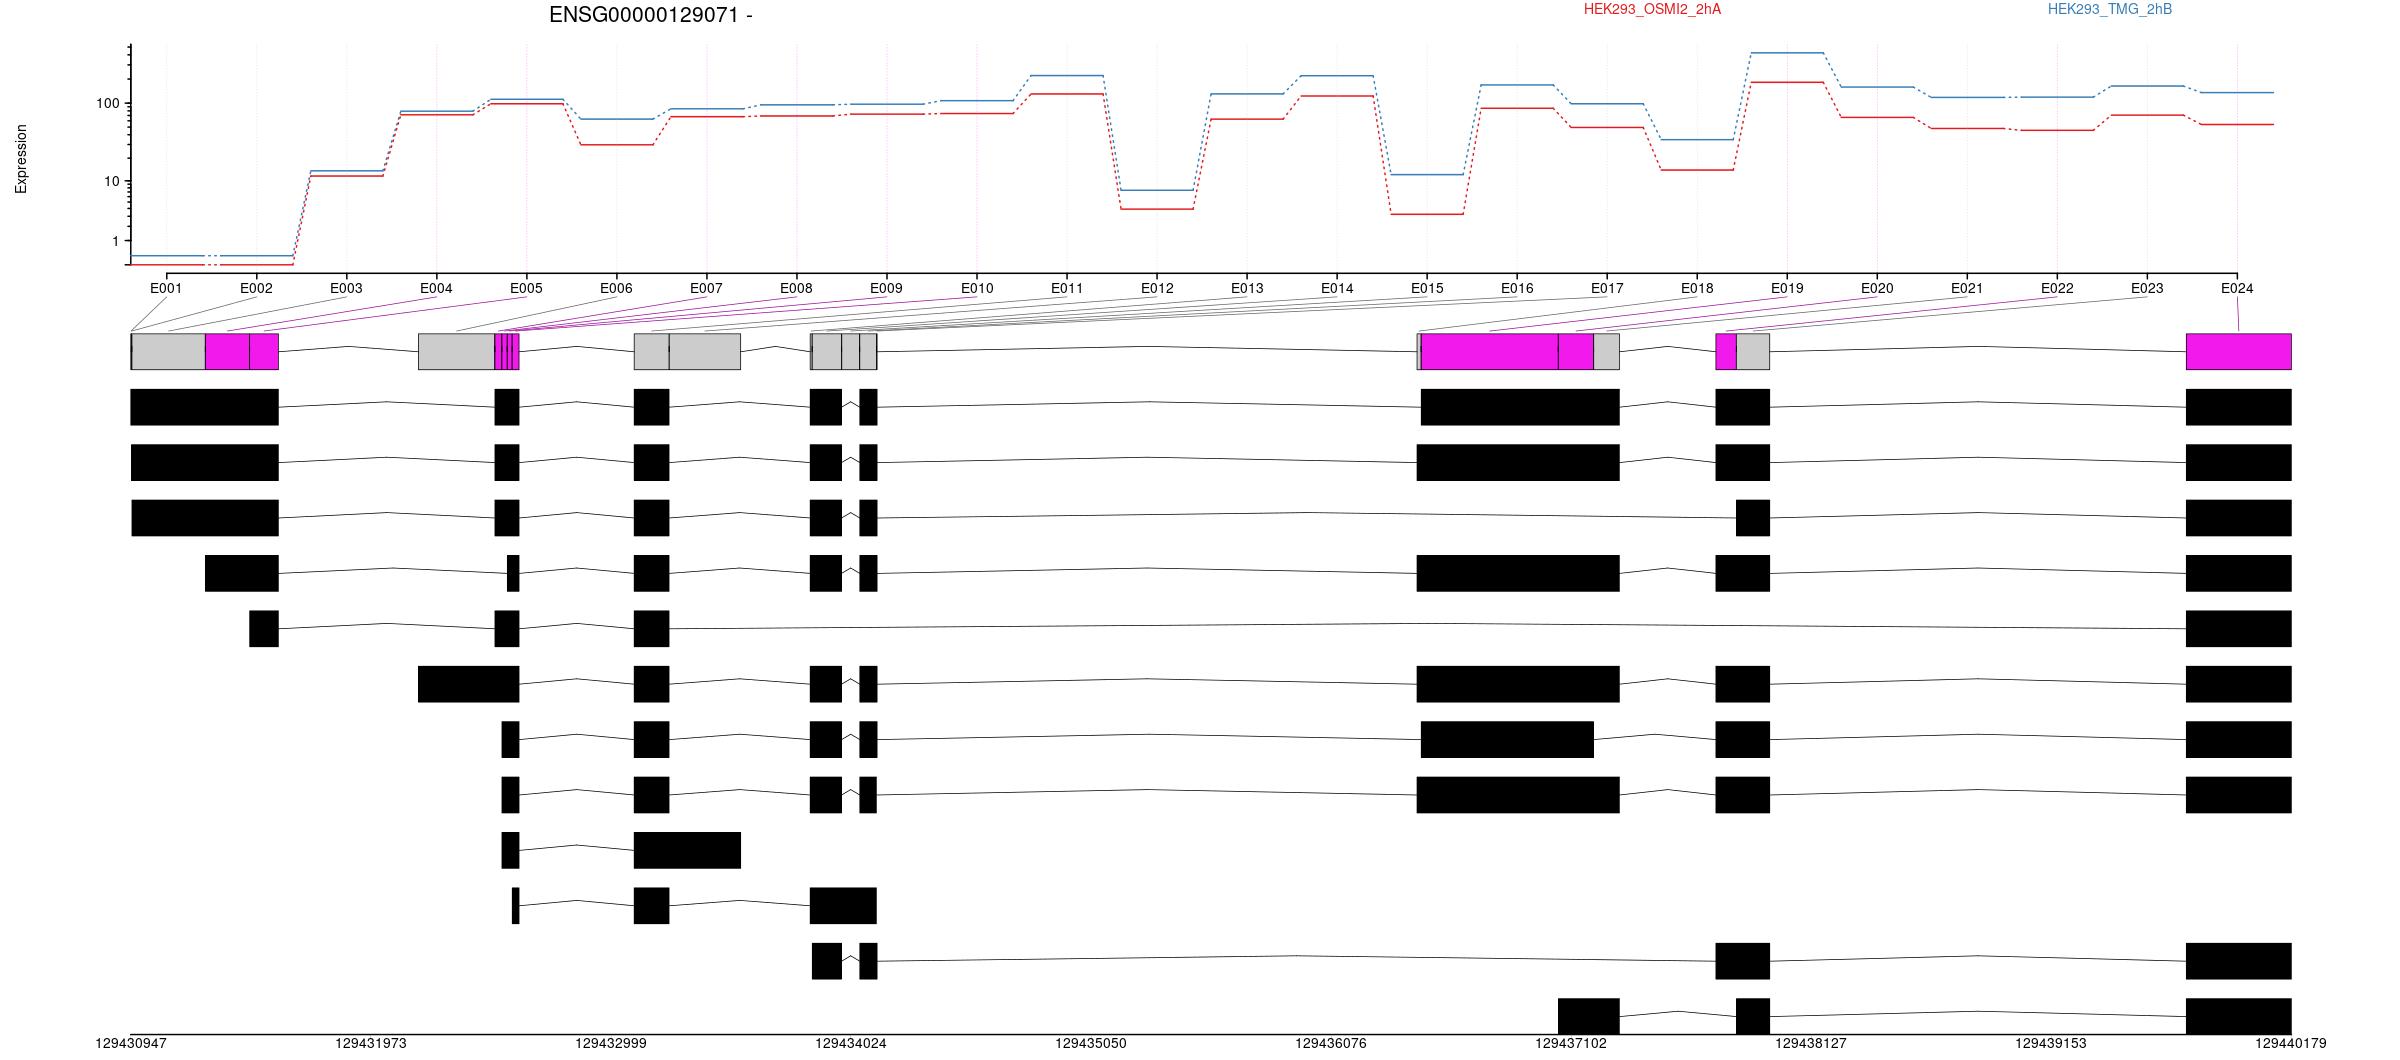Click the last magenta exon in gene model

[x=2239, y=352]
